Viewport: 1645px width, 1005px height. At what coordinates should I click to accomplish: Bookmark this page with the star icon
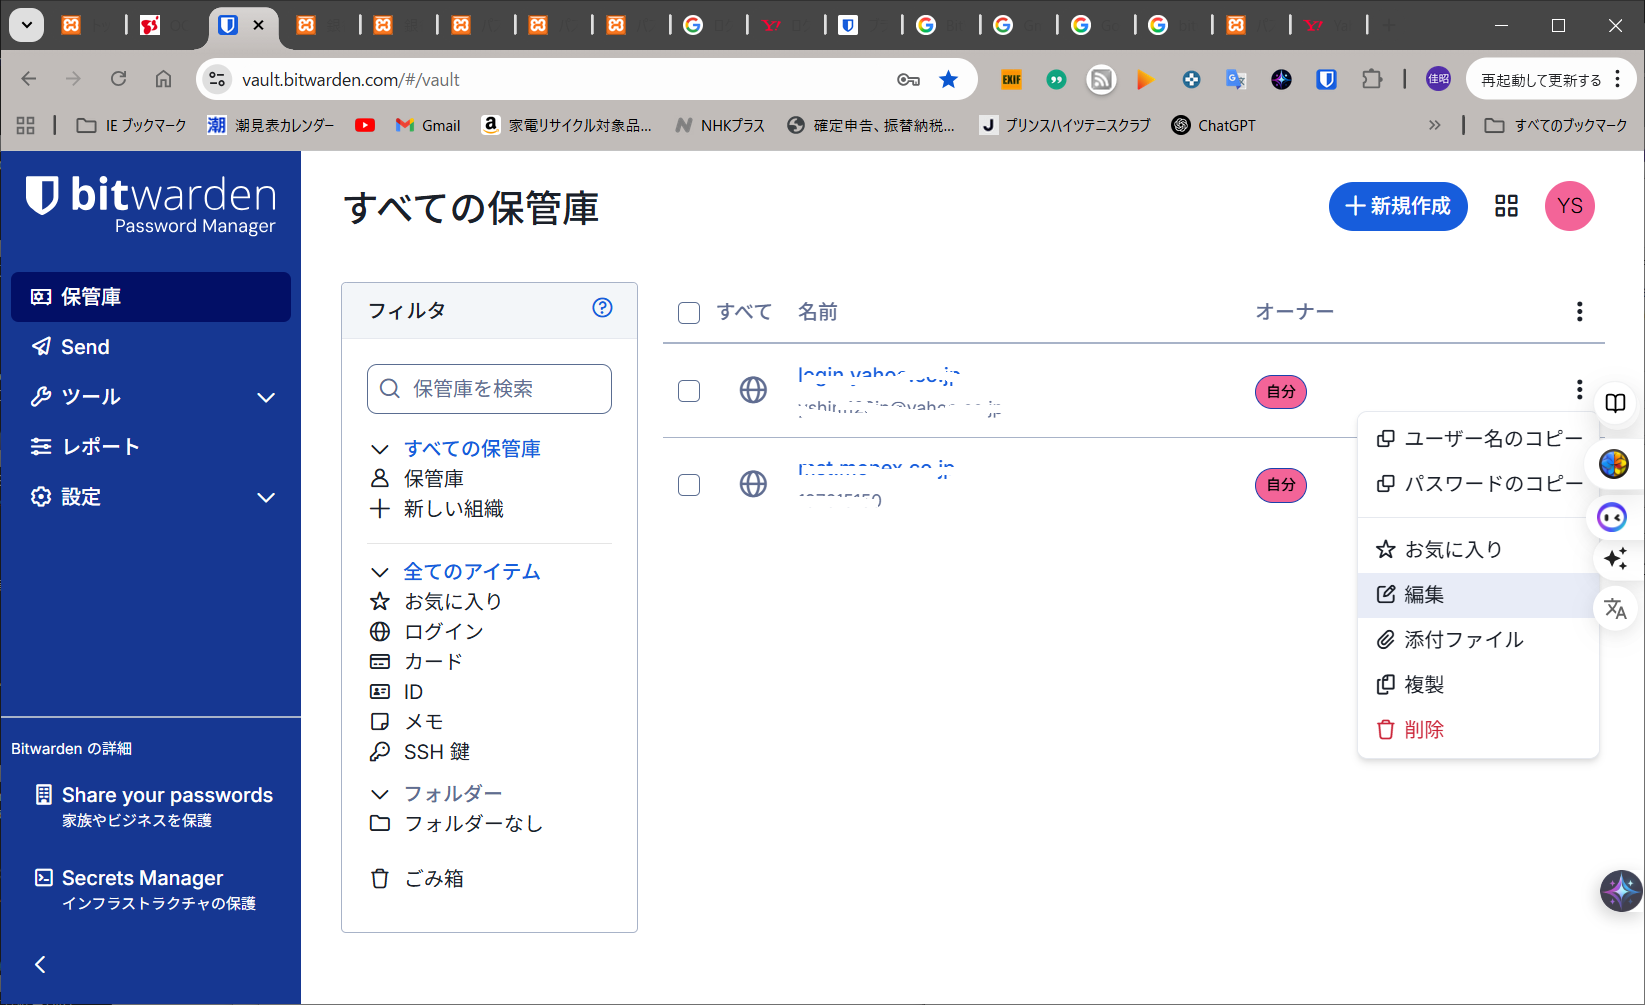(948, 80)
